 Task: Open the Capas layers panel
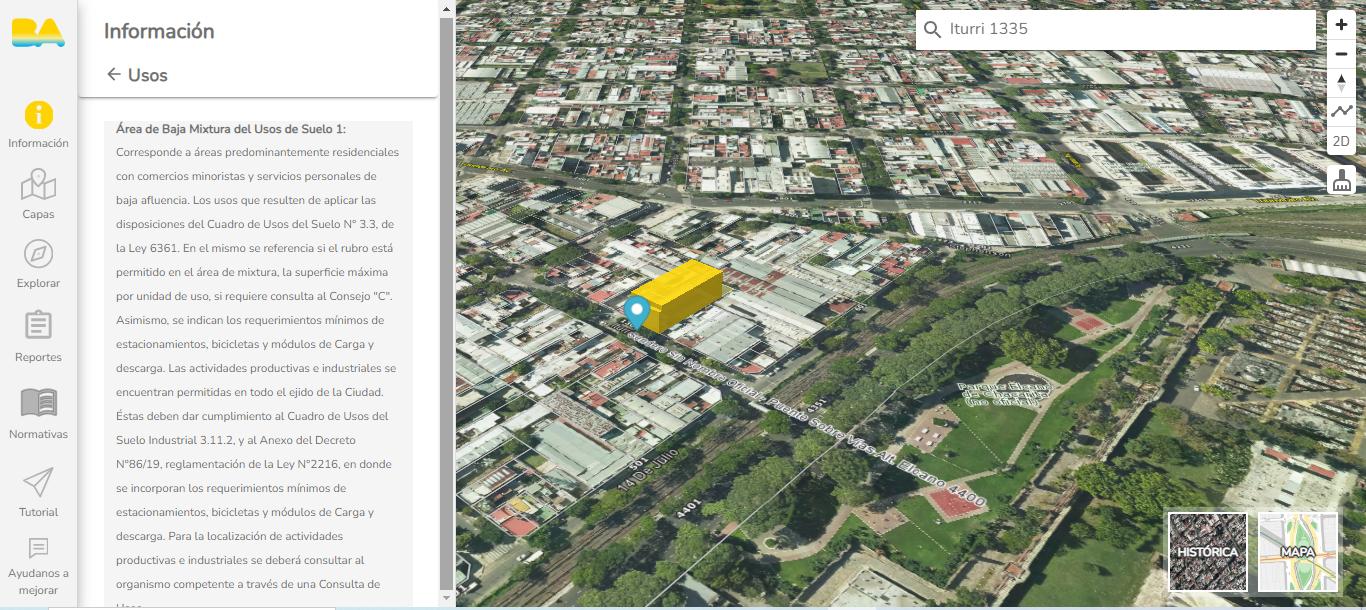tap(38, 195)
